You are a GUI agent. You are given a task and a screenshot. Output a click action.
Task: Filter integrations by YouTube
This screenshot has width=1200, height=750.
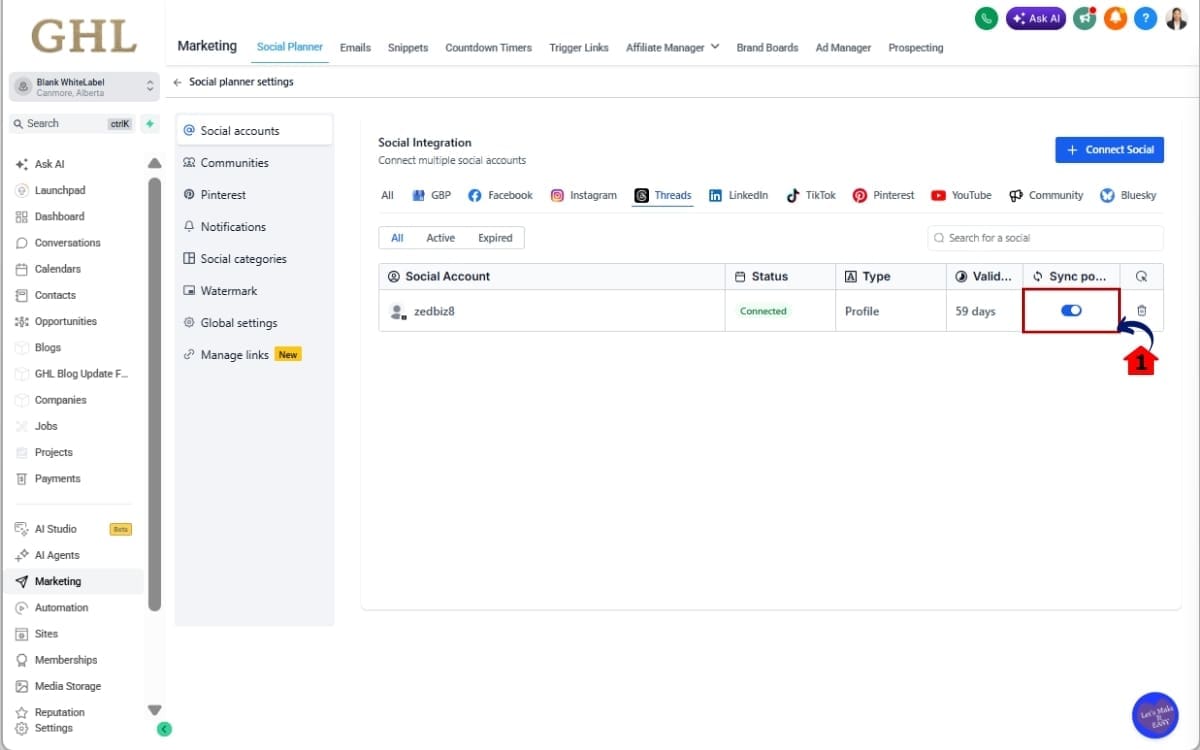(x=961, y=195)
